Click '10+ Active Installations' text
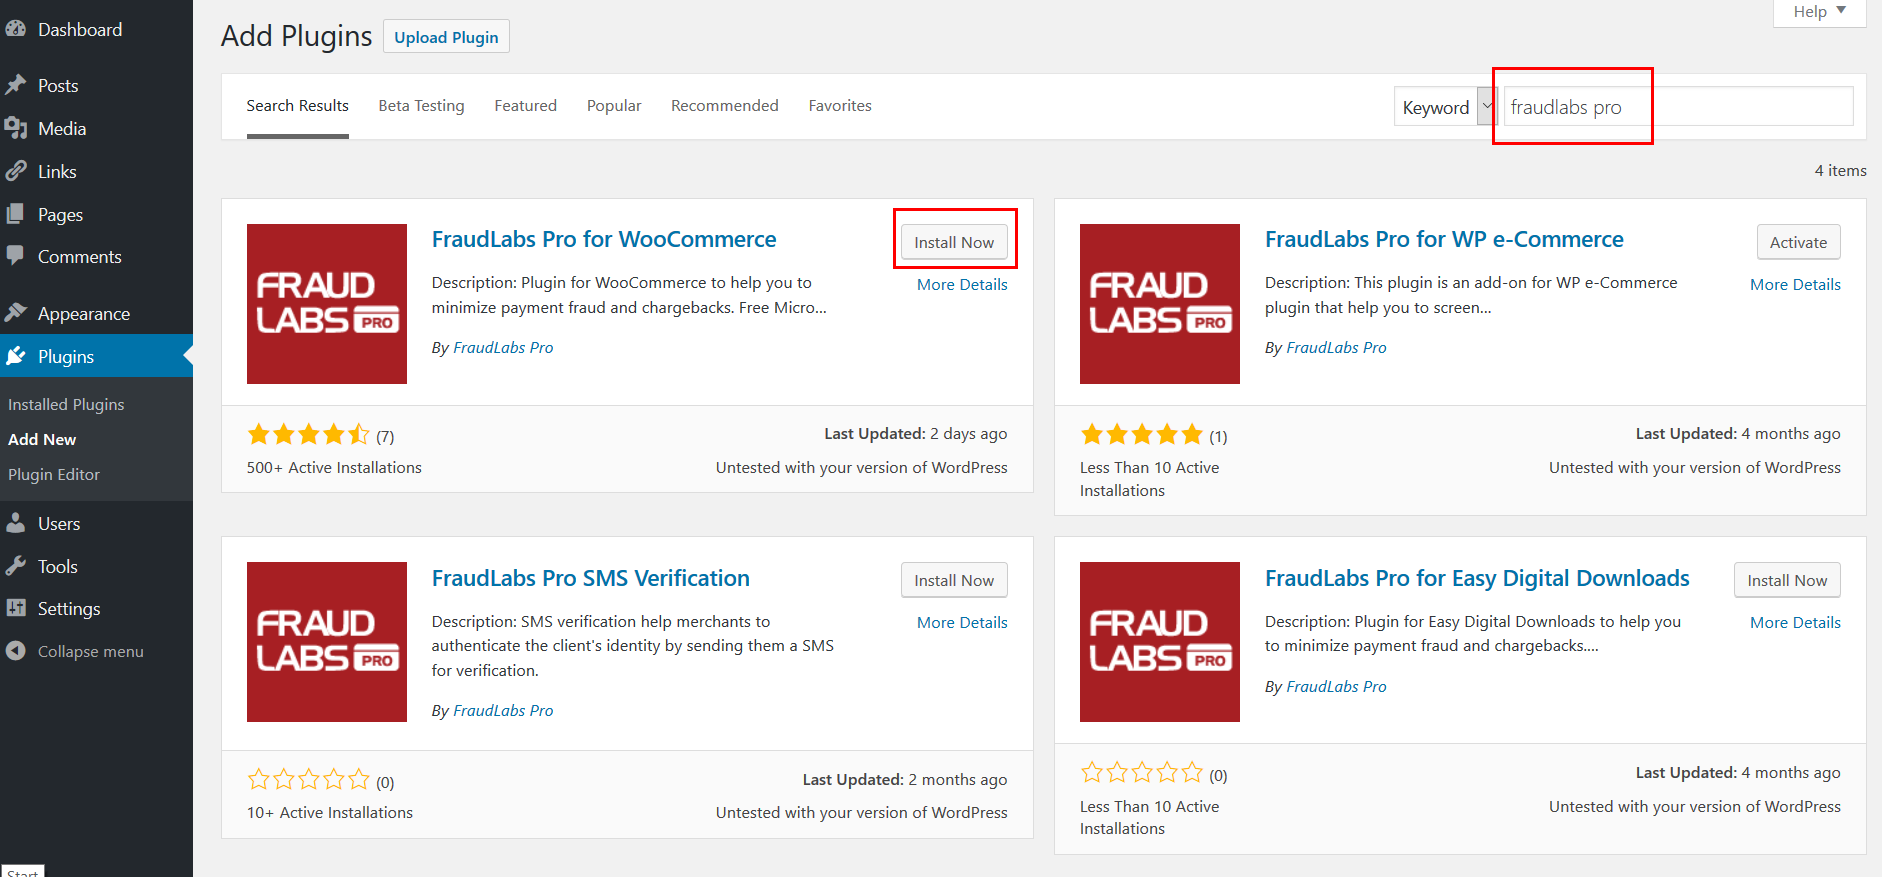1882x877 pixels. tap(330, 812)
